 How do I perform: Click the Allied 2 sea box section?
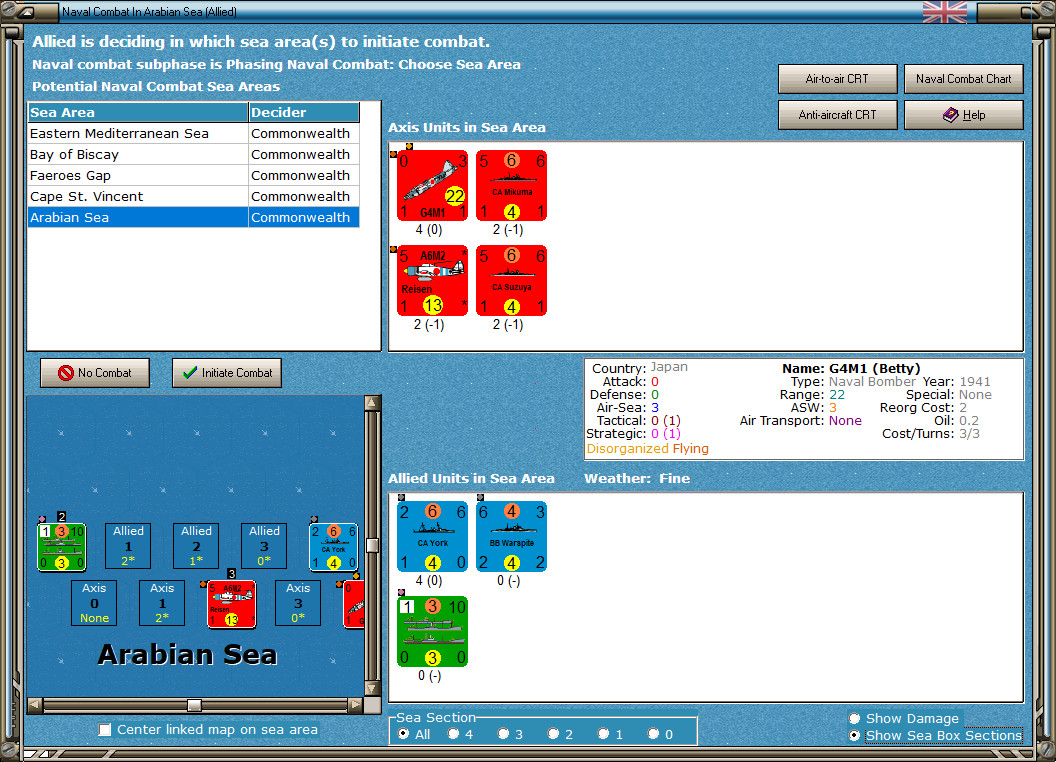(196, 546)
